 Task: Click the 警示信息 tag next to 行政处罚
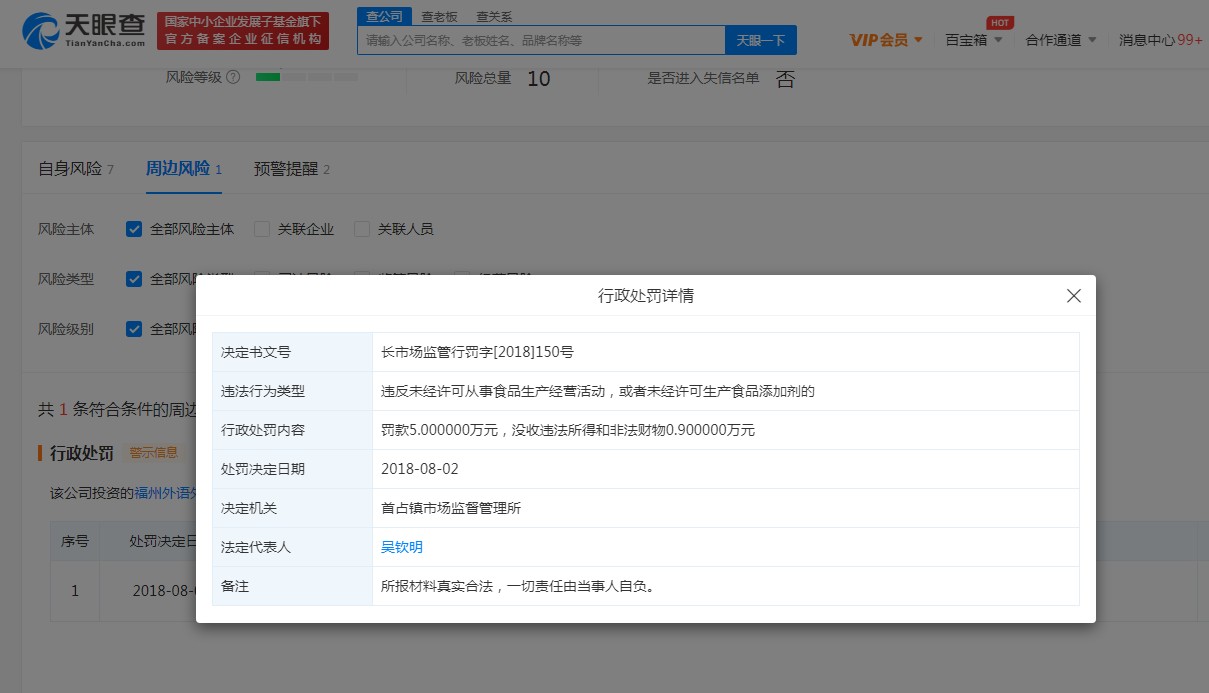point(153,453)
